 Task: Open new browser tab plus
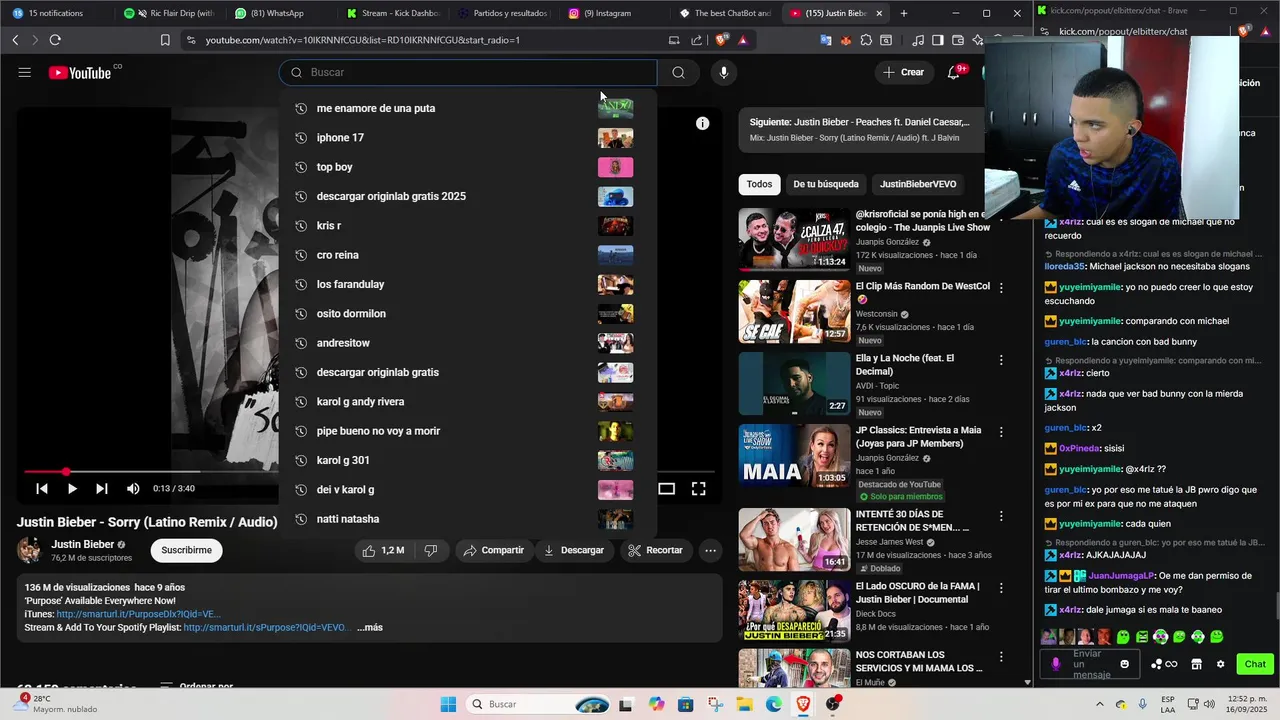coord(904,13)
